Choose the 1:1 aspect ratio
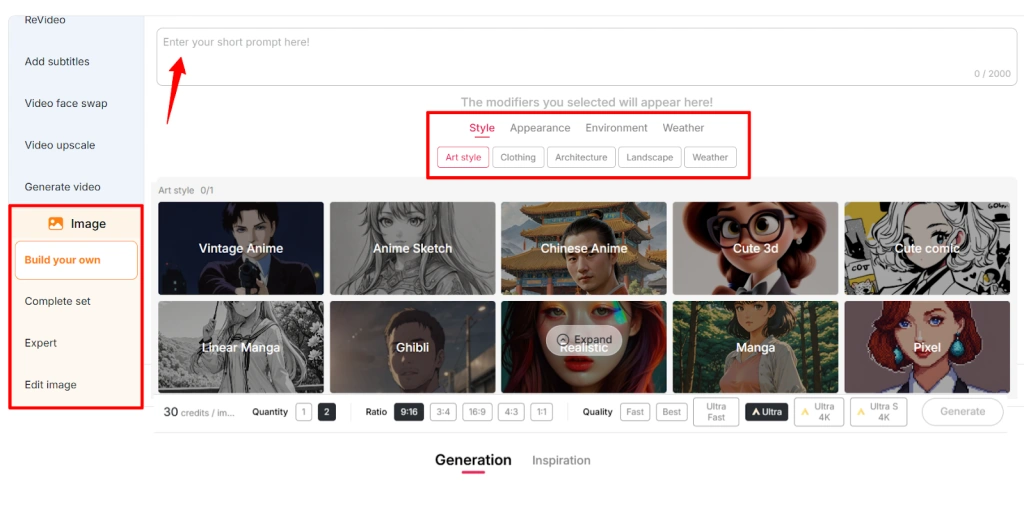The width and height of the screenshot is (1024, 506). pyautogui.click(x=541, y=412)
